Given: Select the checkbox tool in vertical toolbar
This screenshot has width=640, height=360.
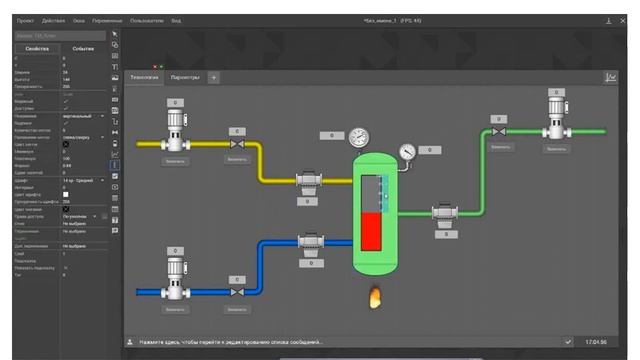Looking at the screenshot, I should (115, 176).
